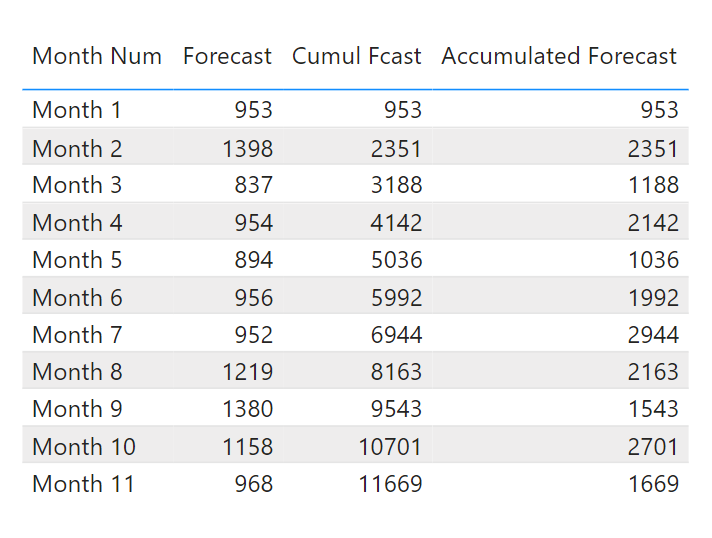Select the Month 1 row label
712x538 pixels.
click(77, 110)
